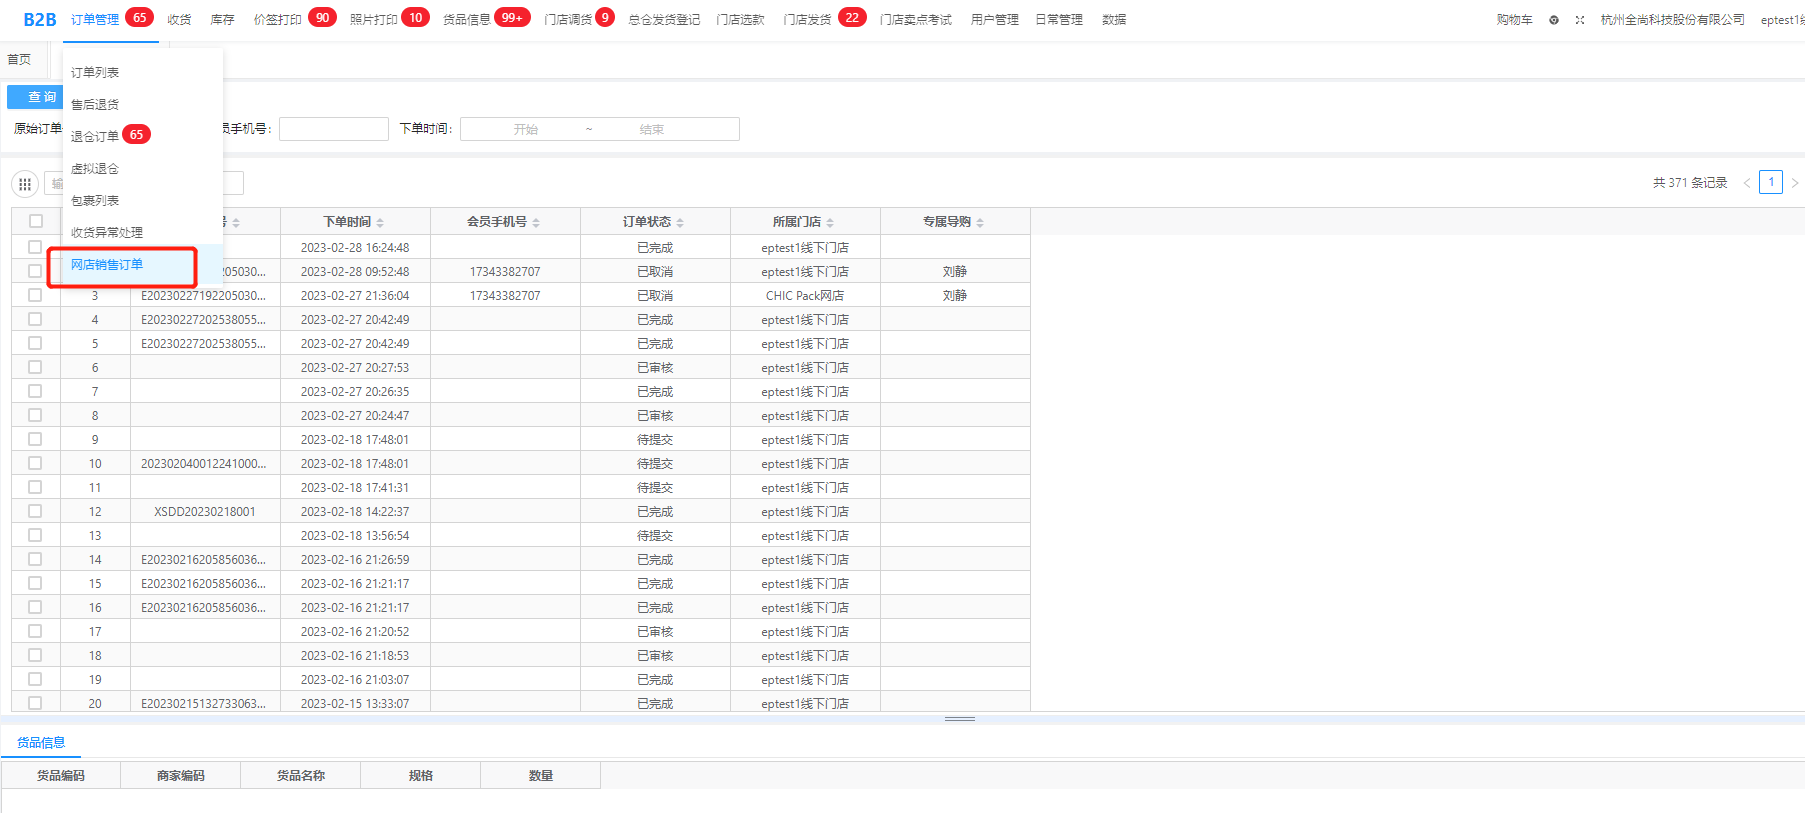Viewport: 1805px width, 813px height.
Task: Click the round browser icon beside 购物车
Action: pyautogui.click(x=1554, y=20)
